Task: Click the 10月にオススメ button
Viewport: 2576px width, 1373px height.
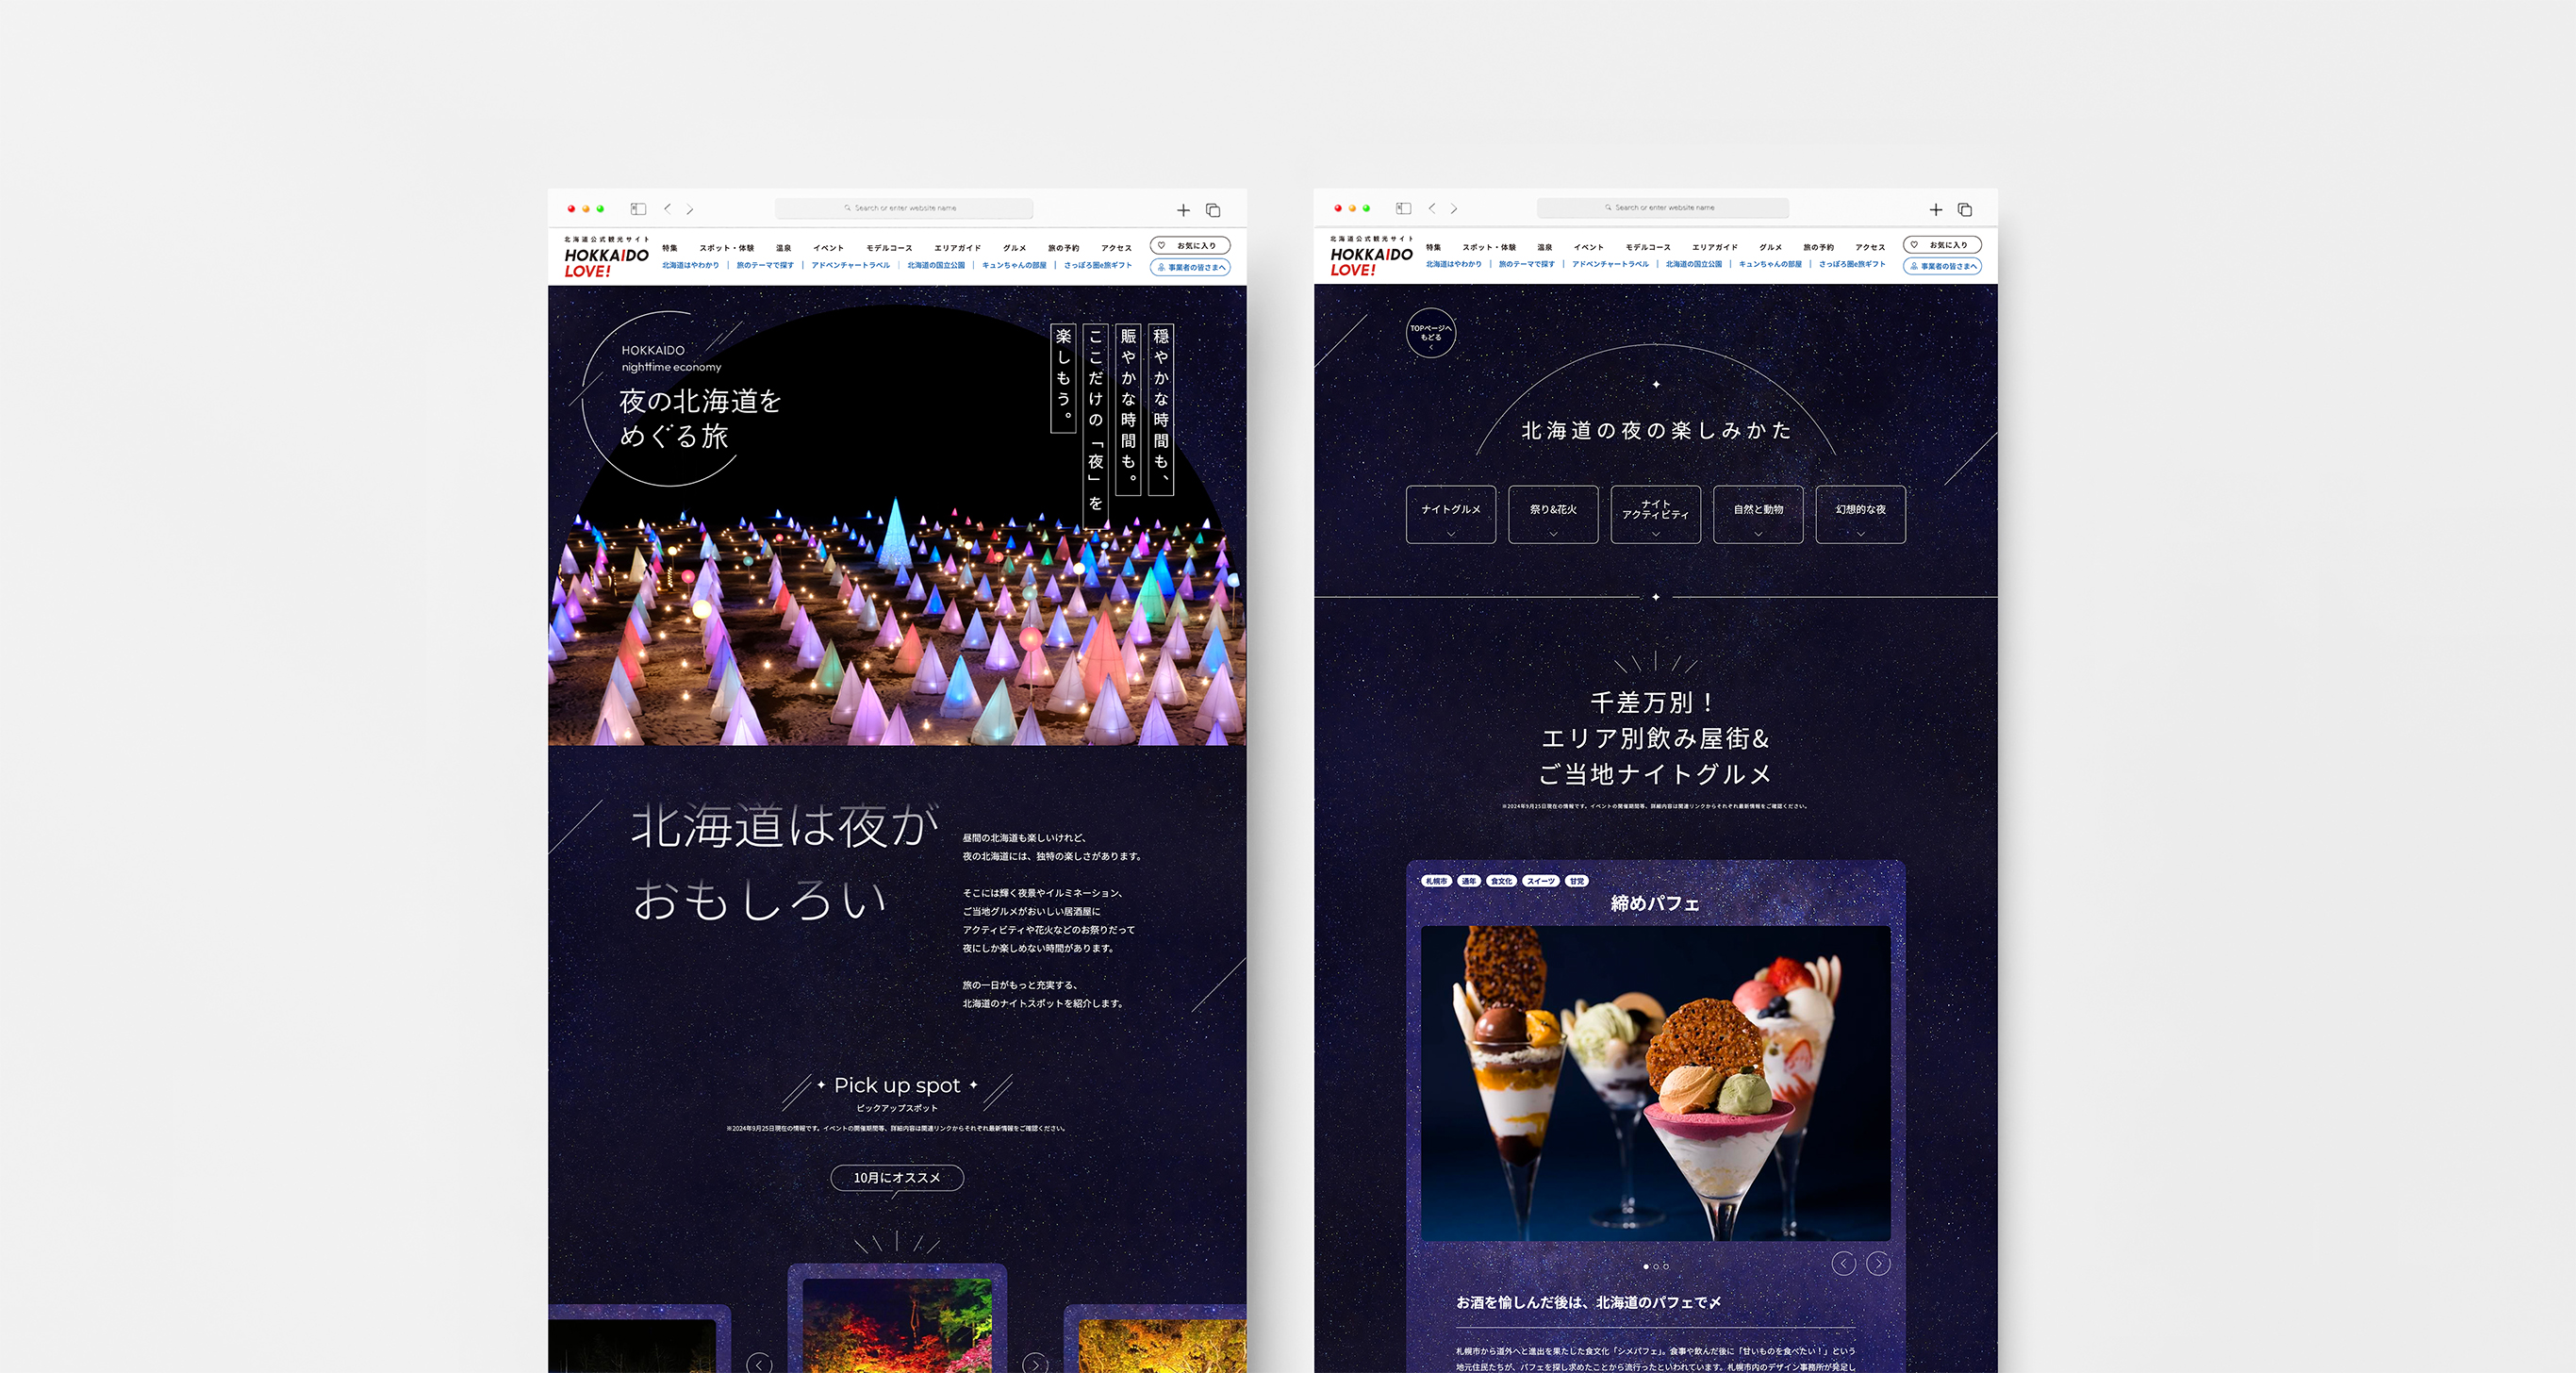Action: click(x=896, y=1178)
